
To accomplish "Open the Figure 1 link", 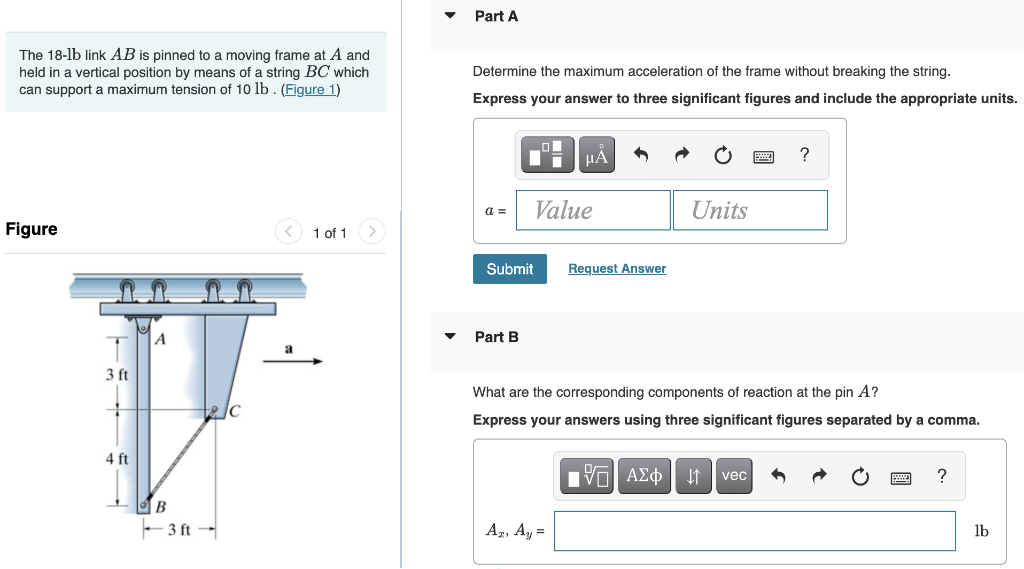I will coord(310,89).
